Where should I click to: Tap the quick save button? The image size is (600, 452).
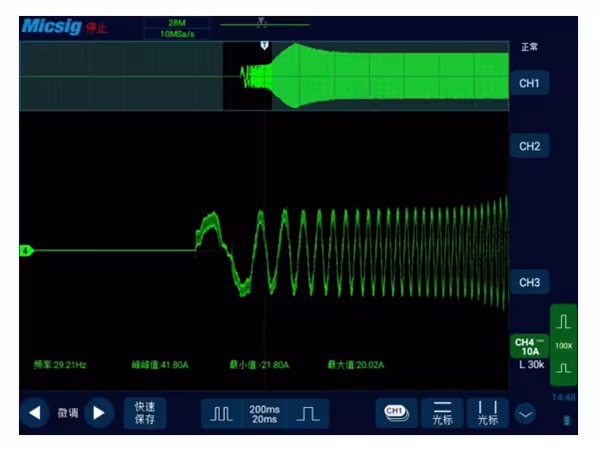(x=145, y=413)
